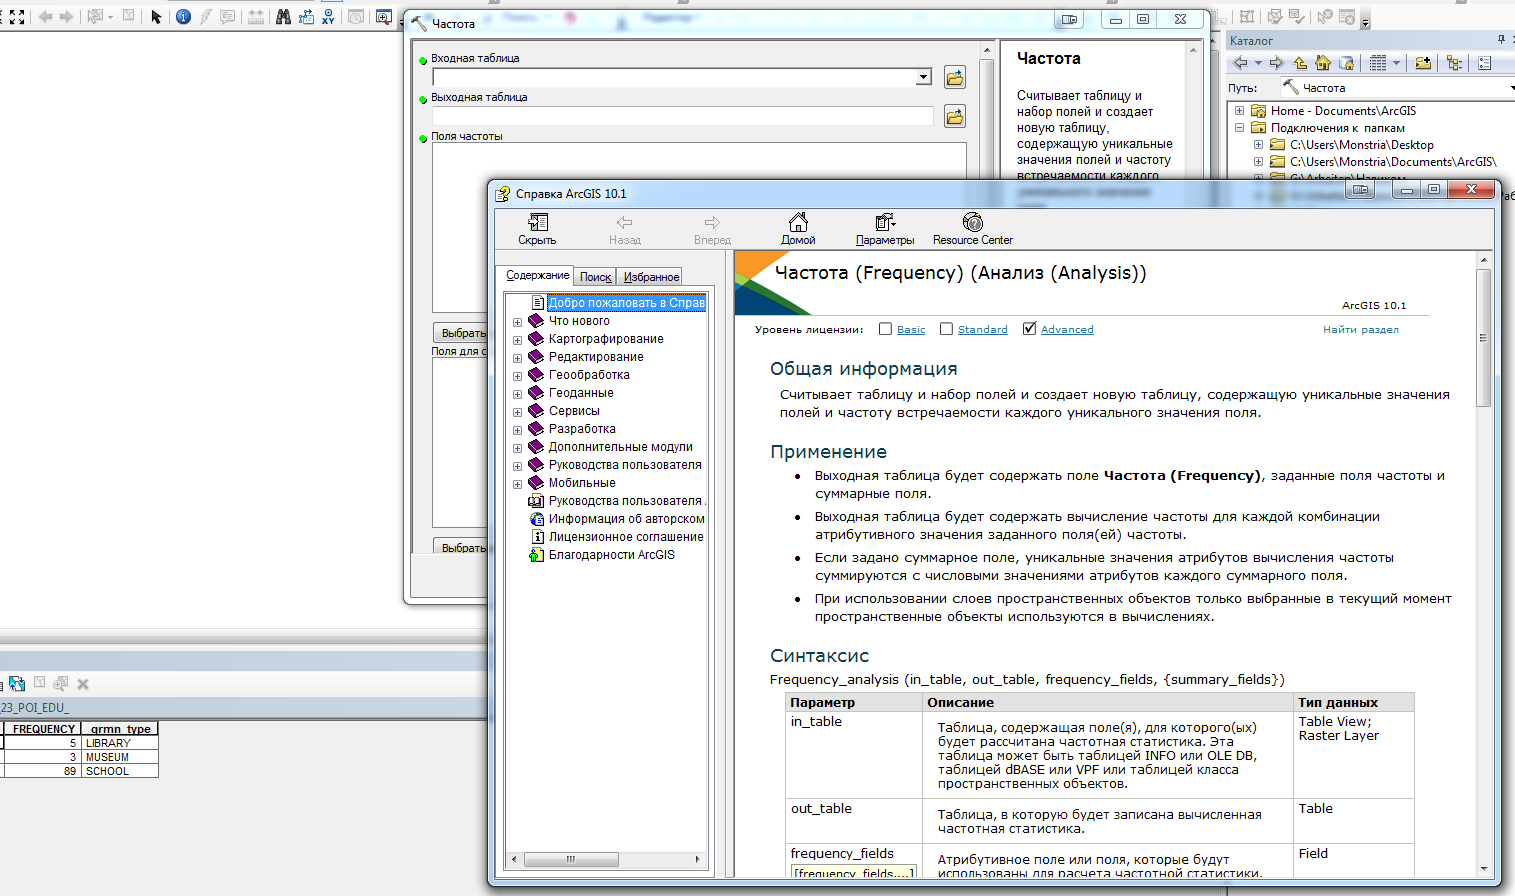The height and width of the screenshot is (896, 1515).
Task: Browse for the input table (Входная таблица)
Action: point(955,78)
